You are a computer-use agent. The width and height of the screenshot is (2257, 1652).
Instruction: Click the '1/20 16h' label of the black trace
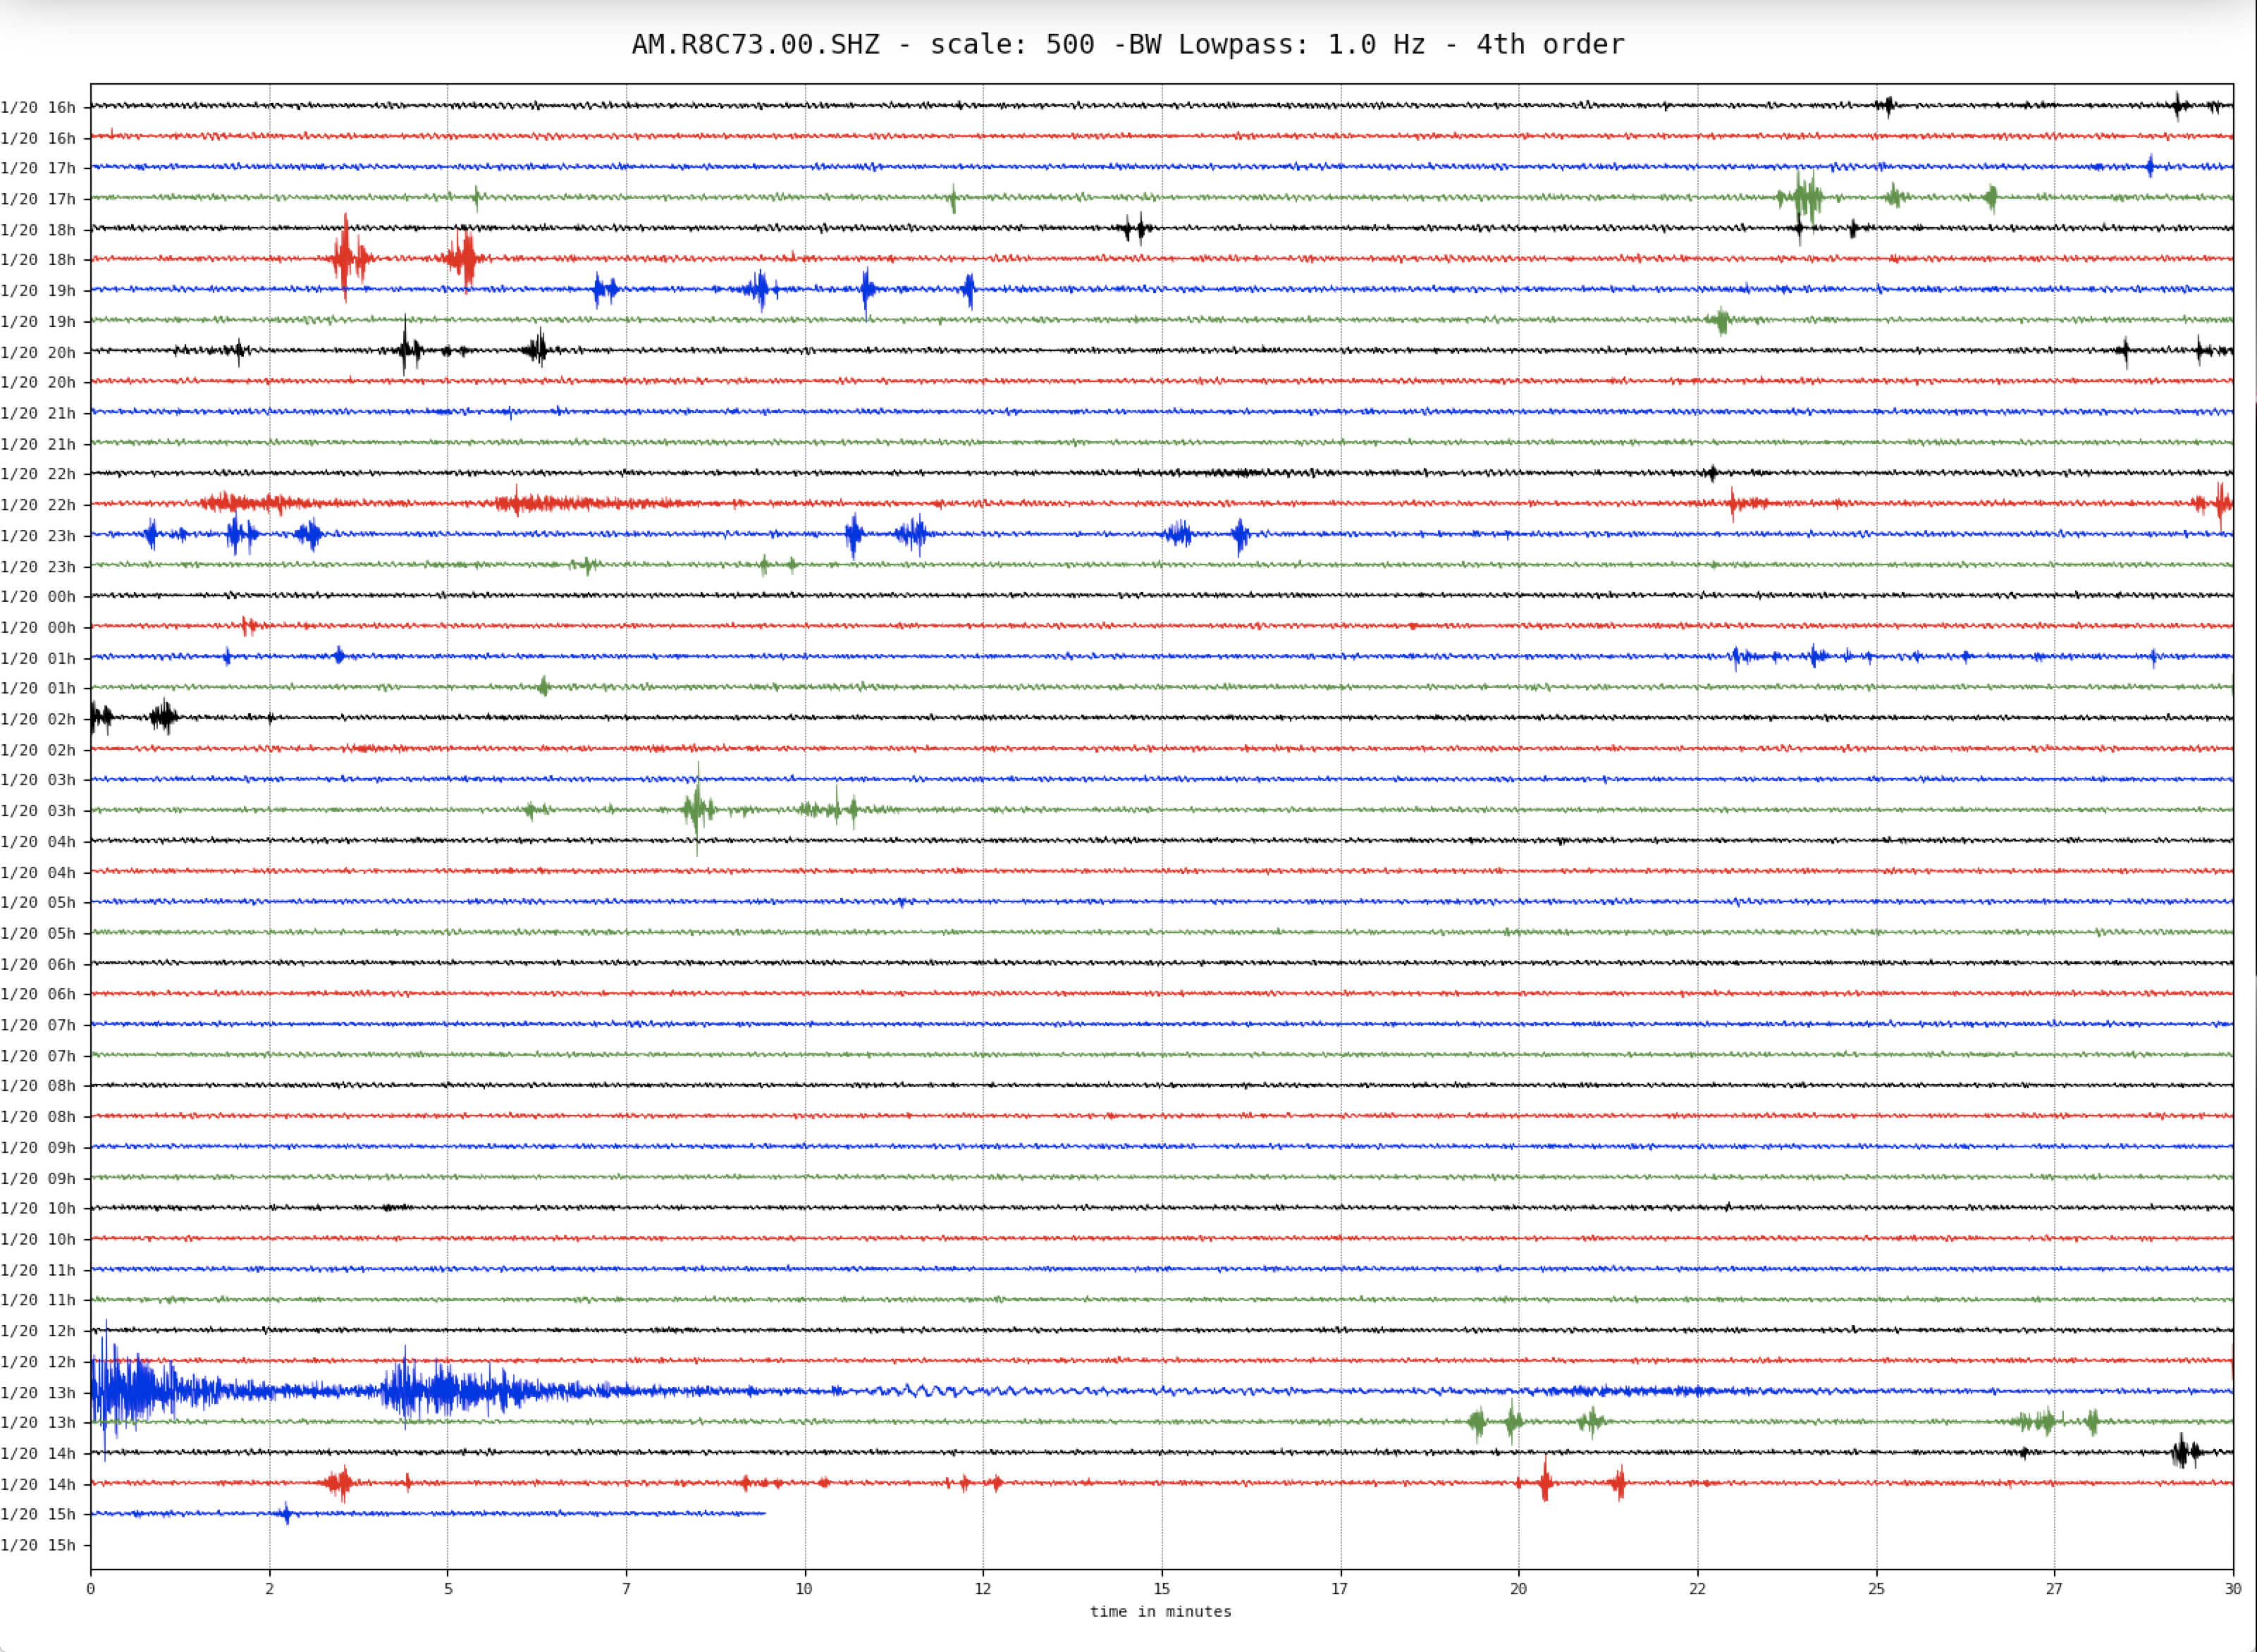tap(38, 107)
